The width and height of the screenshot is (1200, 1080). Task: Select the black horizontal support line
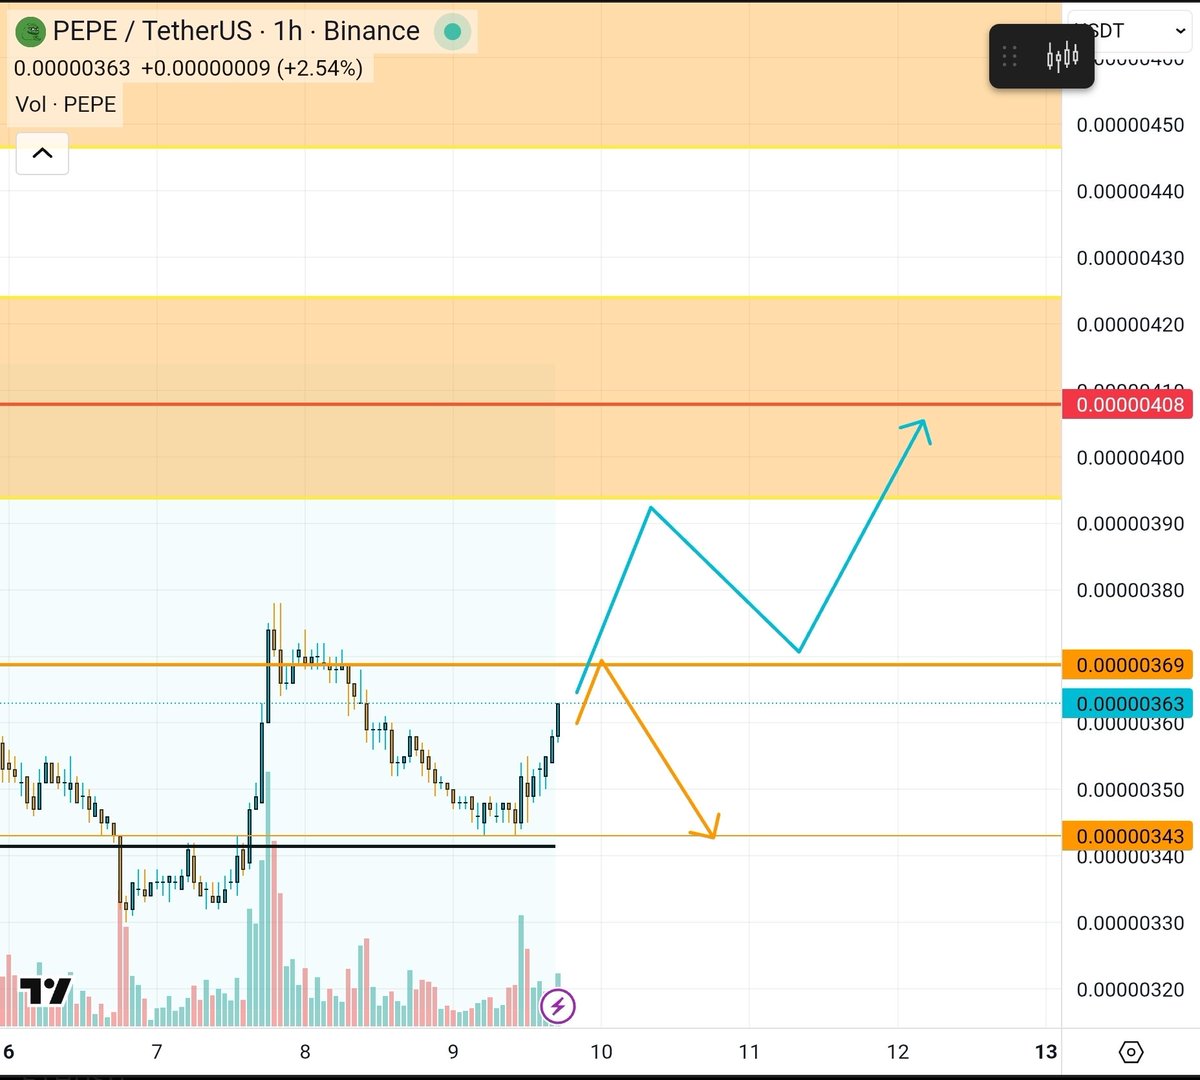(x=277, y=847)
